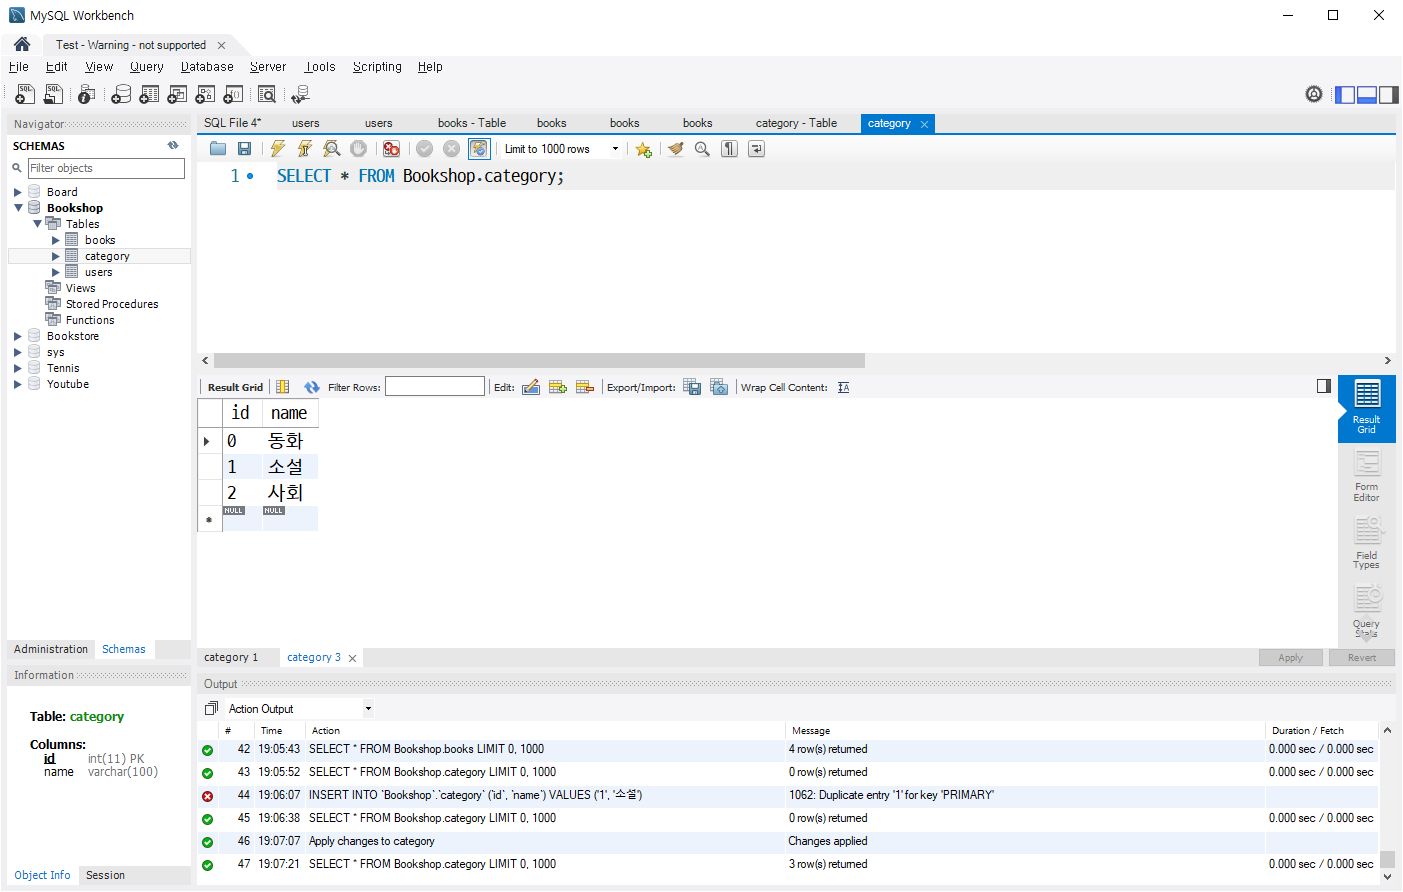Image resolution: width=1403 pixels, height=892 pixels.
Task: Stop the executing query hand icon
Action: (x=358, y=149)
